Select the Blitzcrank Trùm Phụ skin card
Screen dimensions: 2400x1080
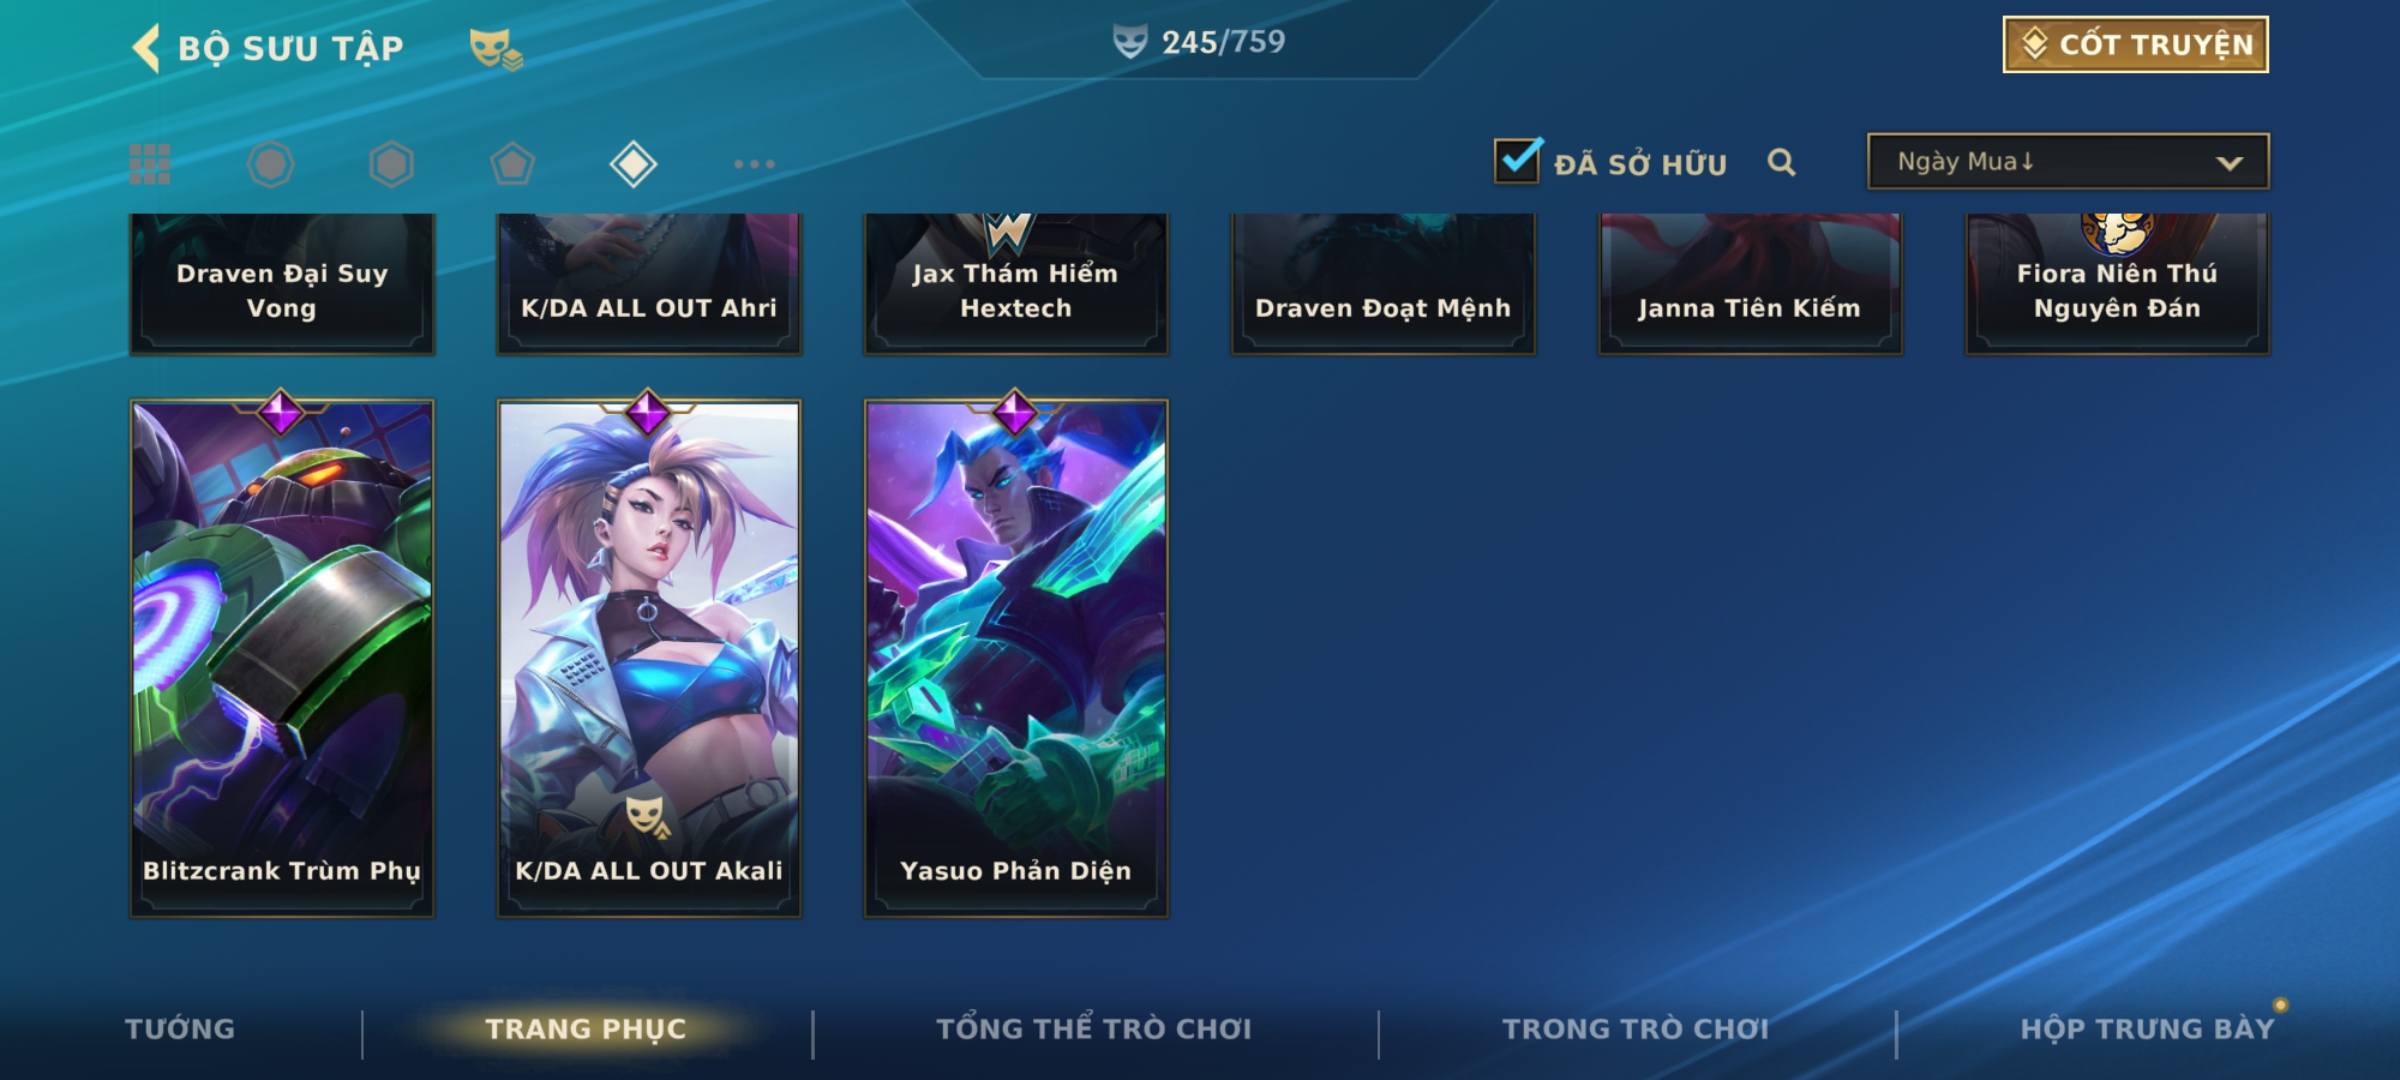282,658
